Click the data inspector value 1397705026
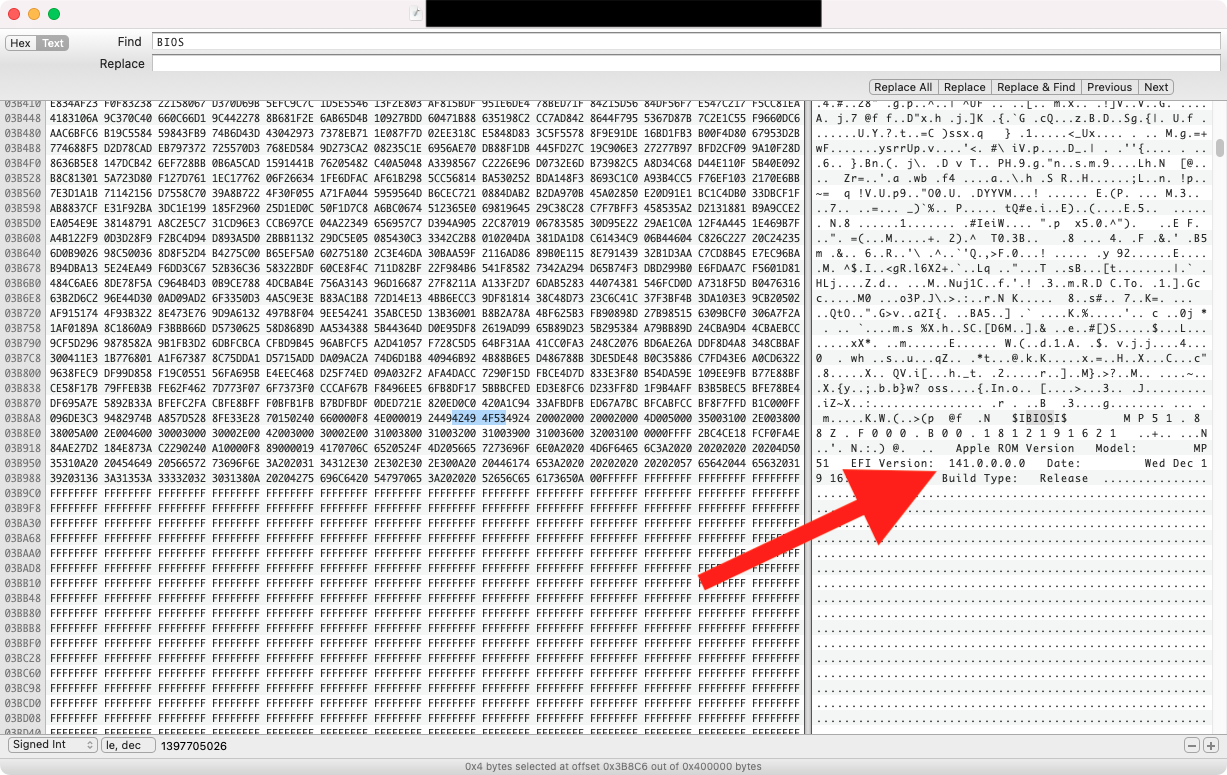This screenshot has height=775, width=1227. (194, 746)
